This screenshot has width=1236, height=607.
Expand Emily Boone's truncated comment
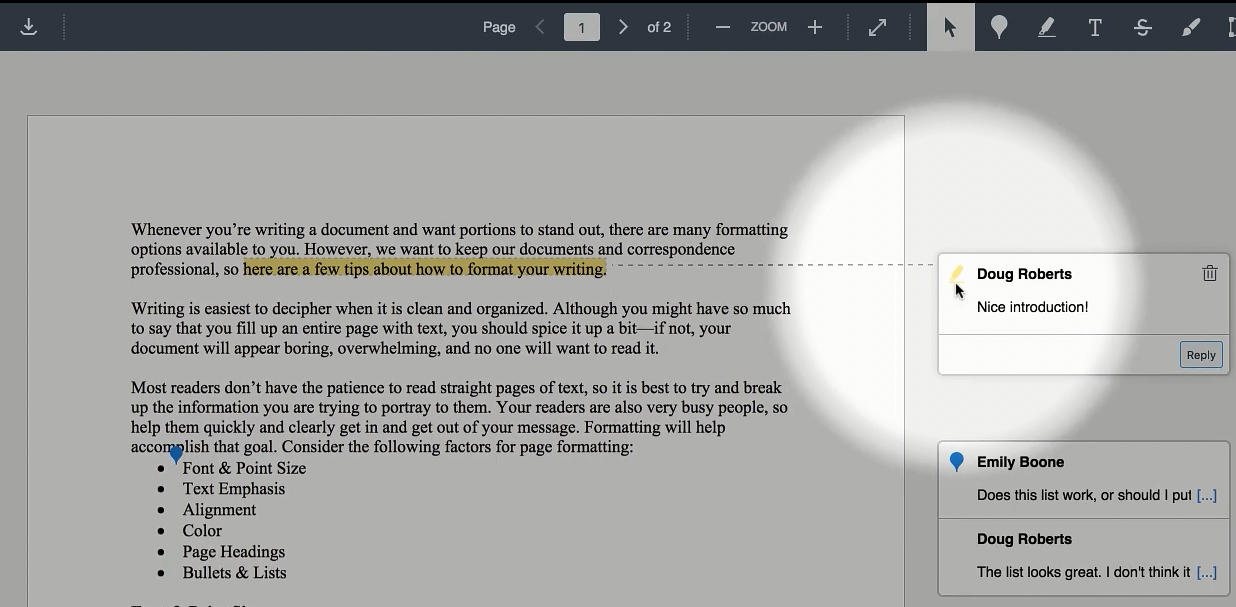coord(1206,495)
